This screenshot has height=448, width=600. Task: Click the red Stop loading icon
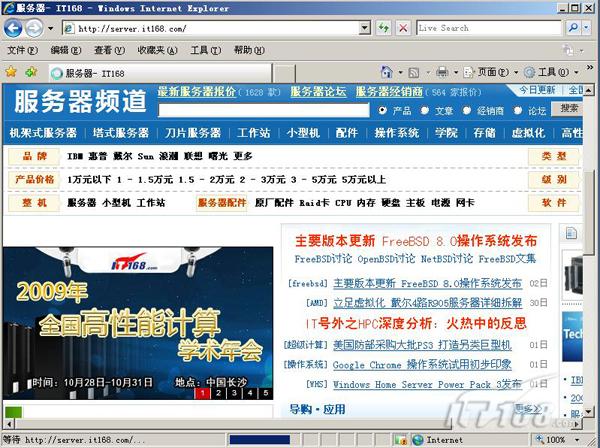coord(403,28)
